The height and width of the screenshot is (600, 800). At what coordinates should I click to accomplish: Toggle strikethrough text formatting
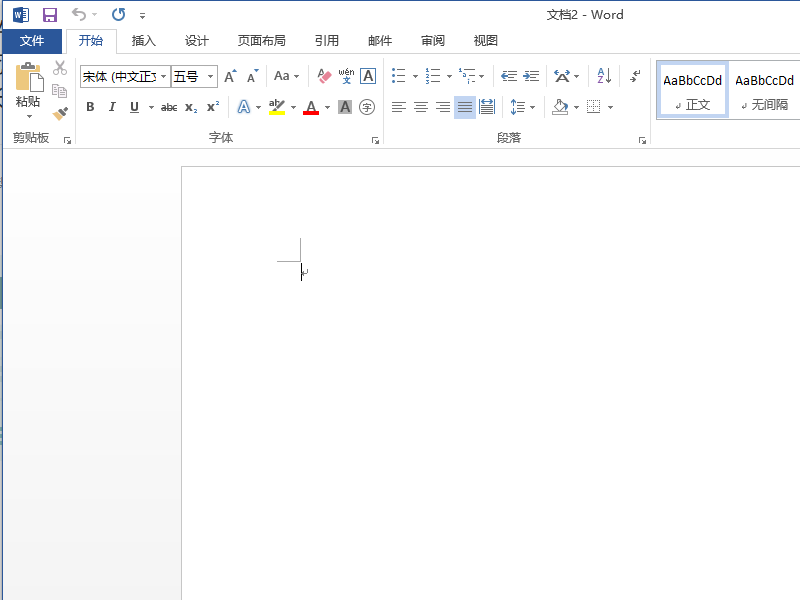(169, 107)
